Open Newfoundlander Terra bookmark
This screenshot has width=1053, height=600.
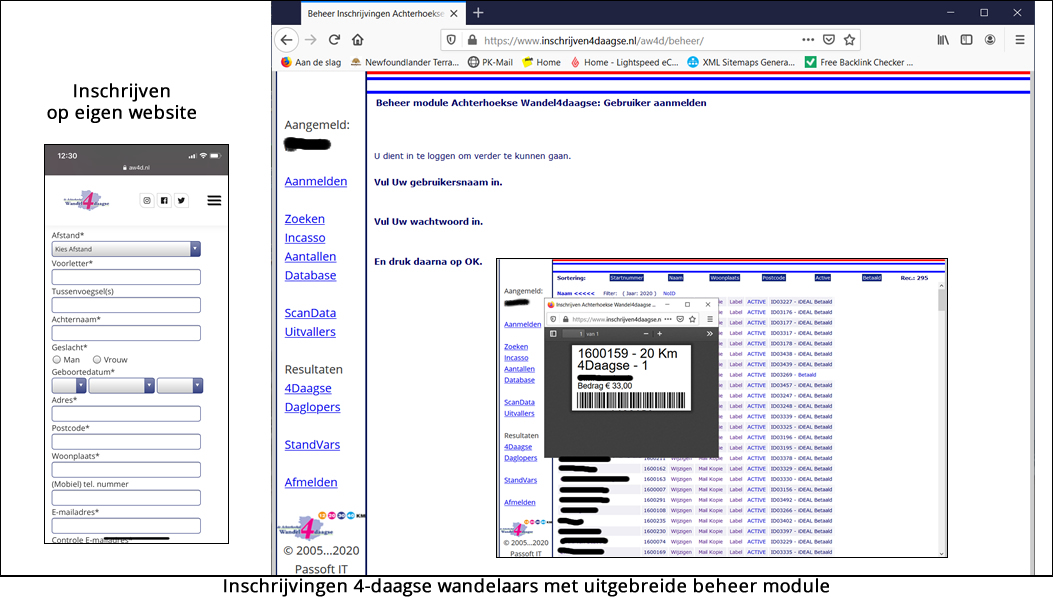click(405, 62)
